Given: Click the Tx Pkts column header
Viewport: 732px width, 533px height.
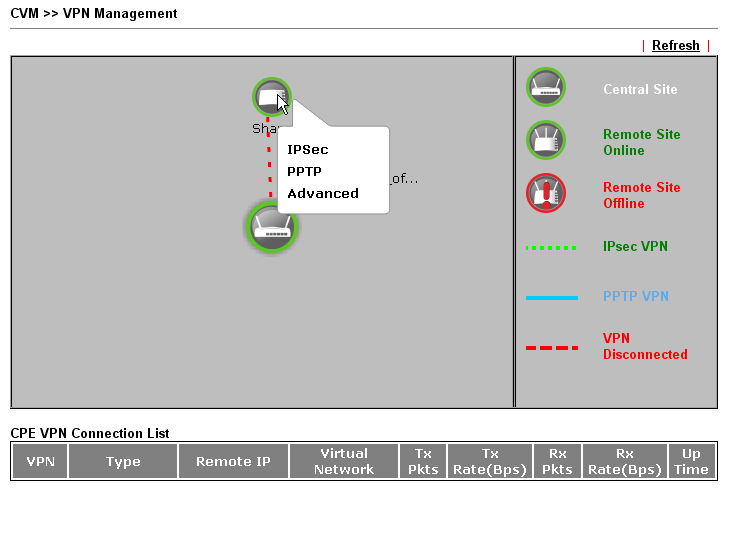Looking at the screenshot, I should [x=423, y=461].
